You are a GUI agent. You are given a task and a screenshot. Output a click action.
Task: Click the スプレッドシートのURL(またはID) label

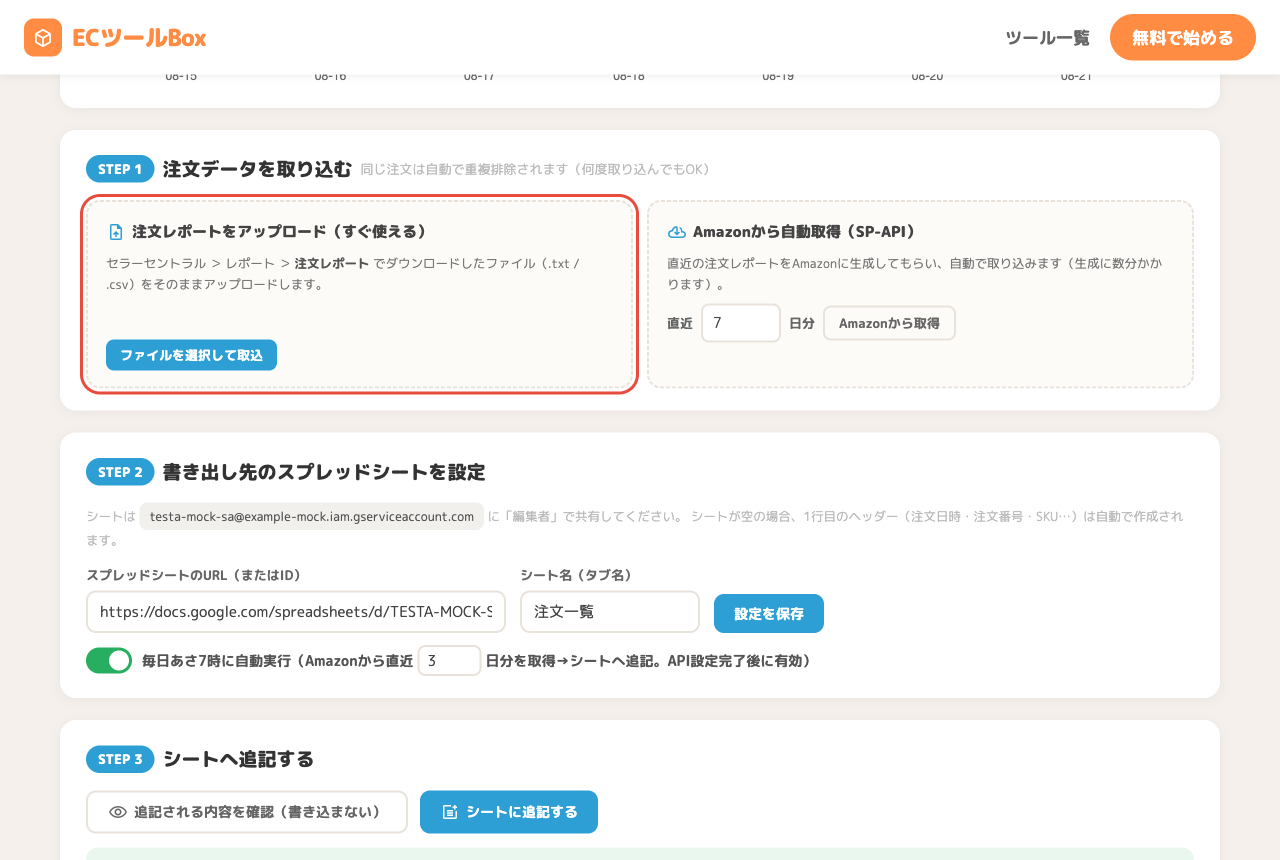coord(194,575)
